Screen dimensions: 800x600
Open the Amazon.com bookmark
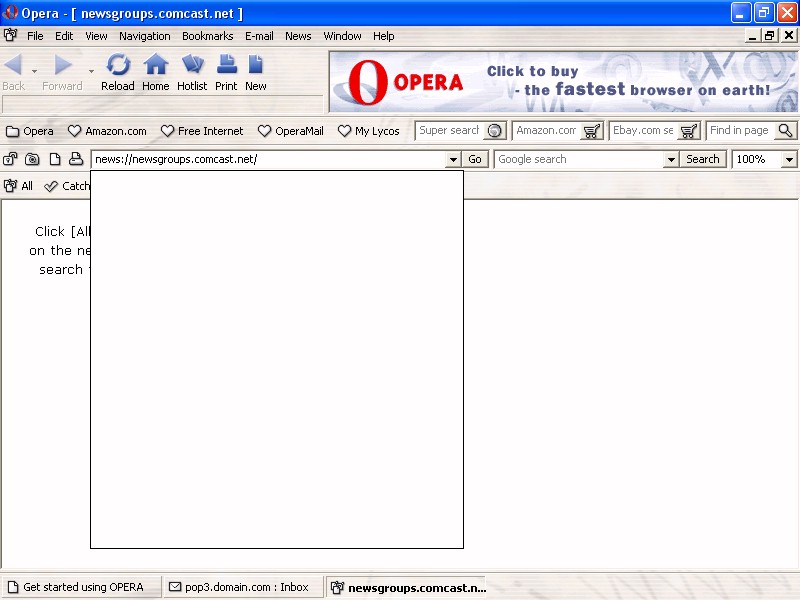[107, 131]
